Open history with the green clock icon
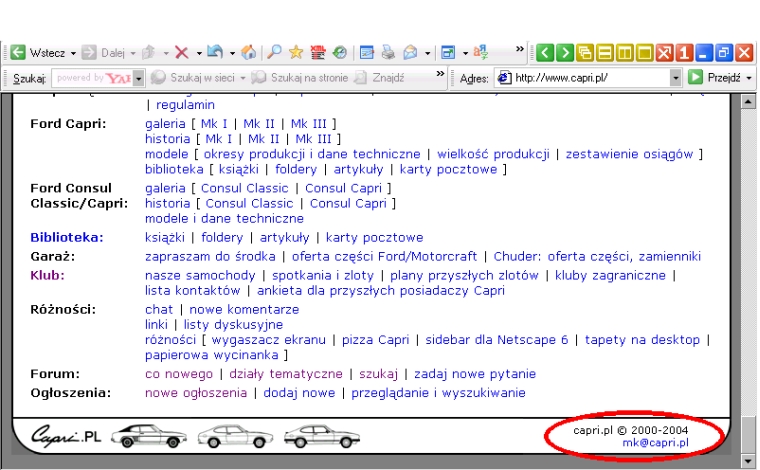 pos(340,52)
